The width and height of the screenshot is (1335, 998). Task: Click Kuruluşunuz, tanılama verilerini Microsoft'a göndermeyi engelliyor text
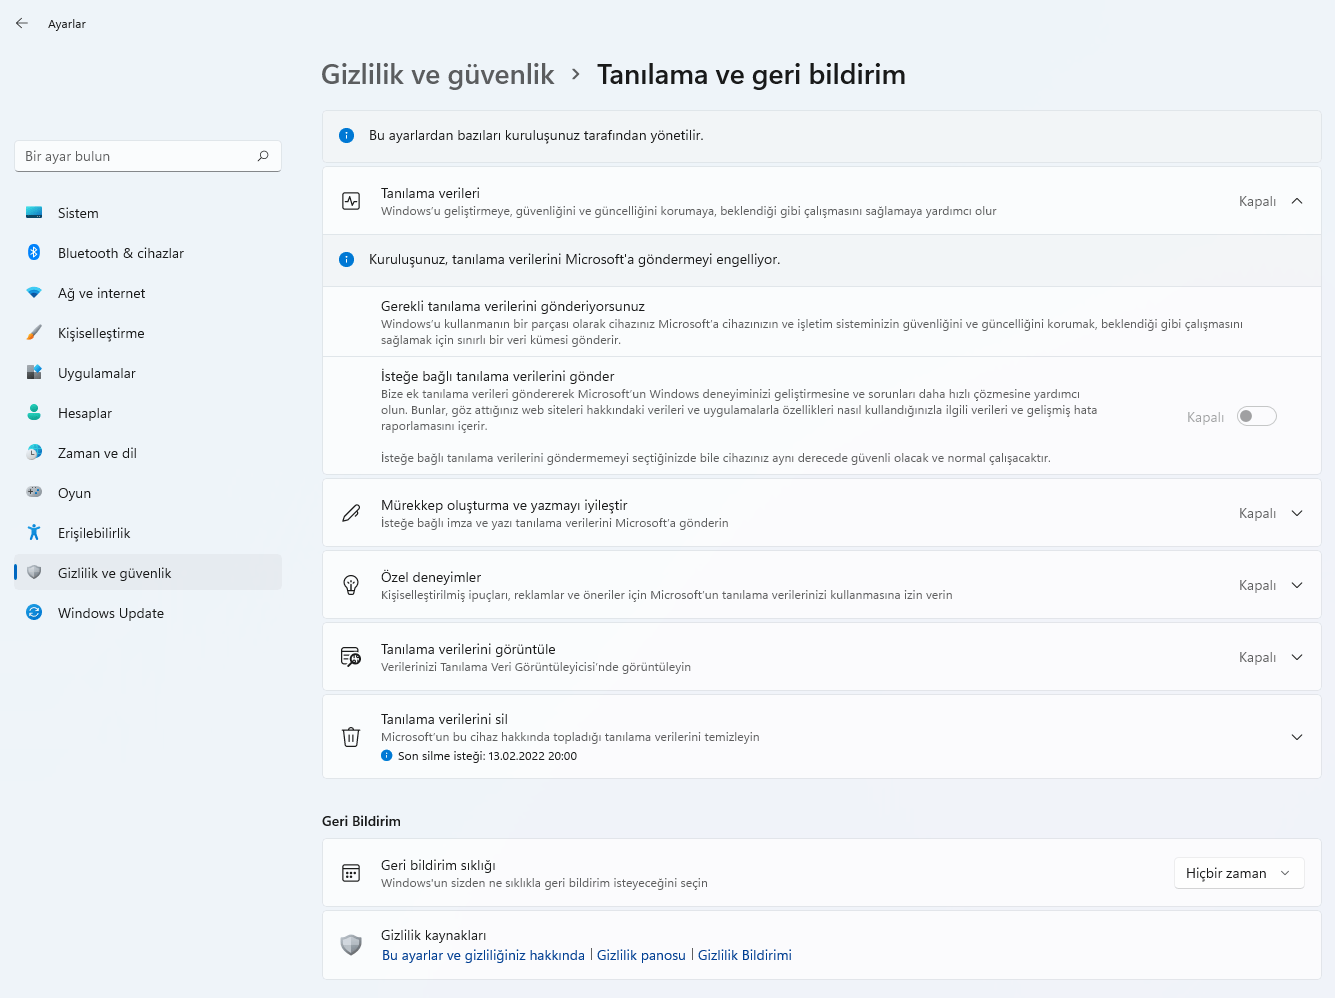pos(574,259)
